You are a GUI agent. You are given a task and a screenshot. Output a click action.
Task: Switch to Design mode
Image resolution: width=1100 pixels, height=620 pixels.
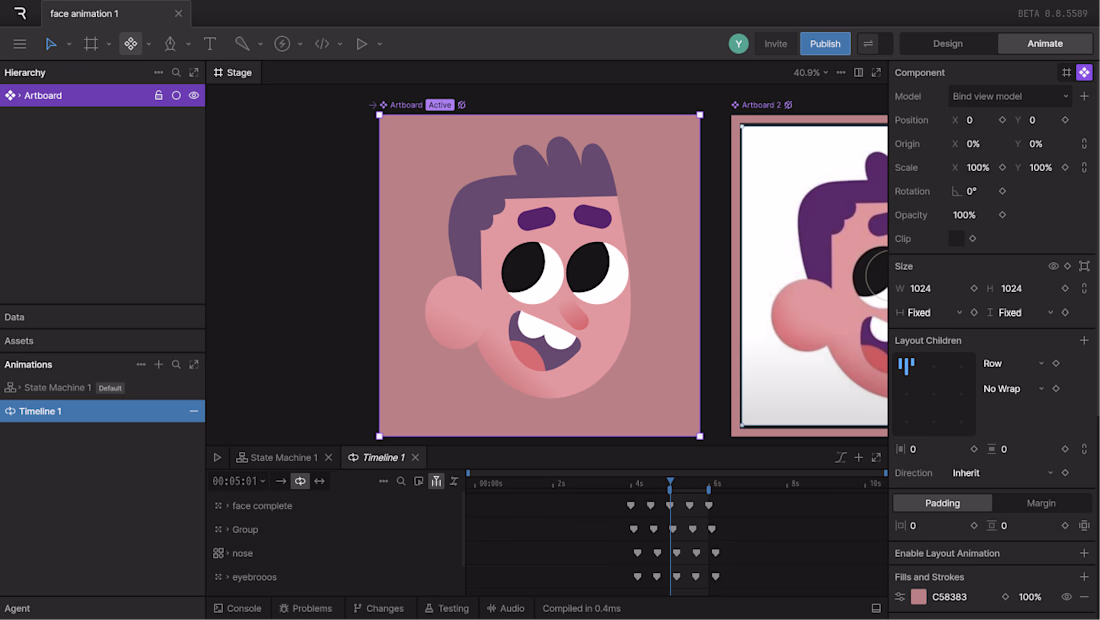pyautogui.click(x=948, y=43)
